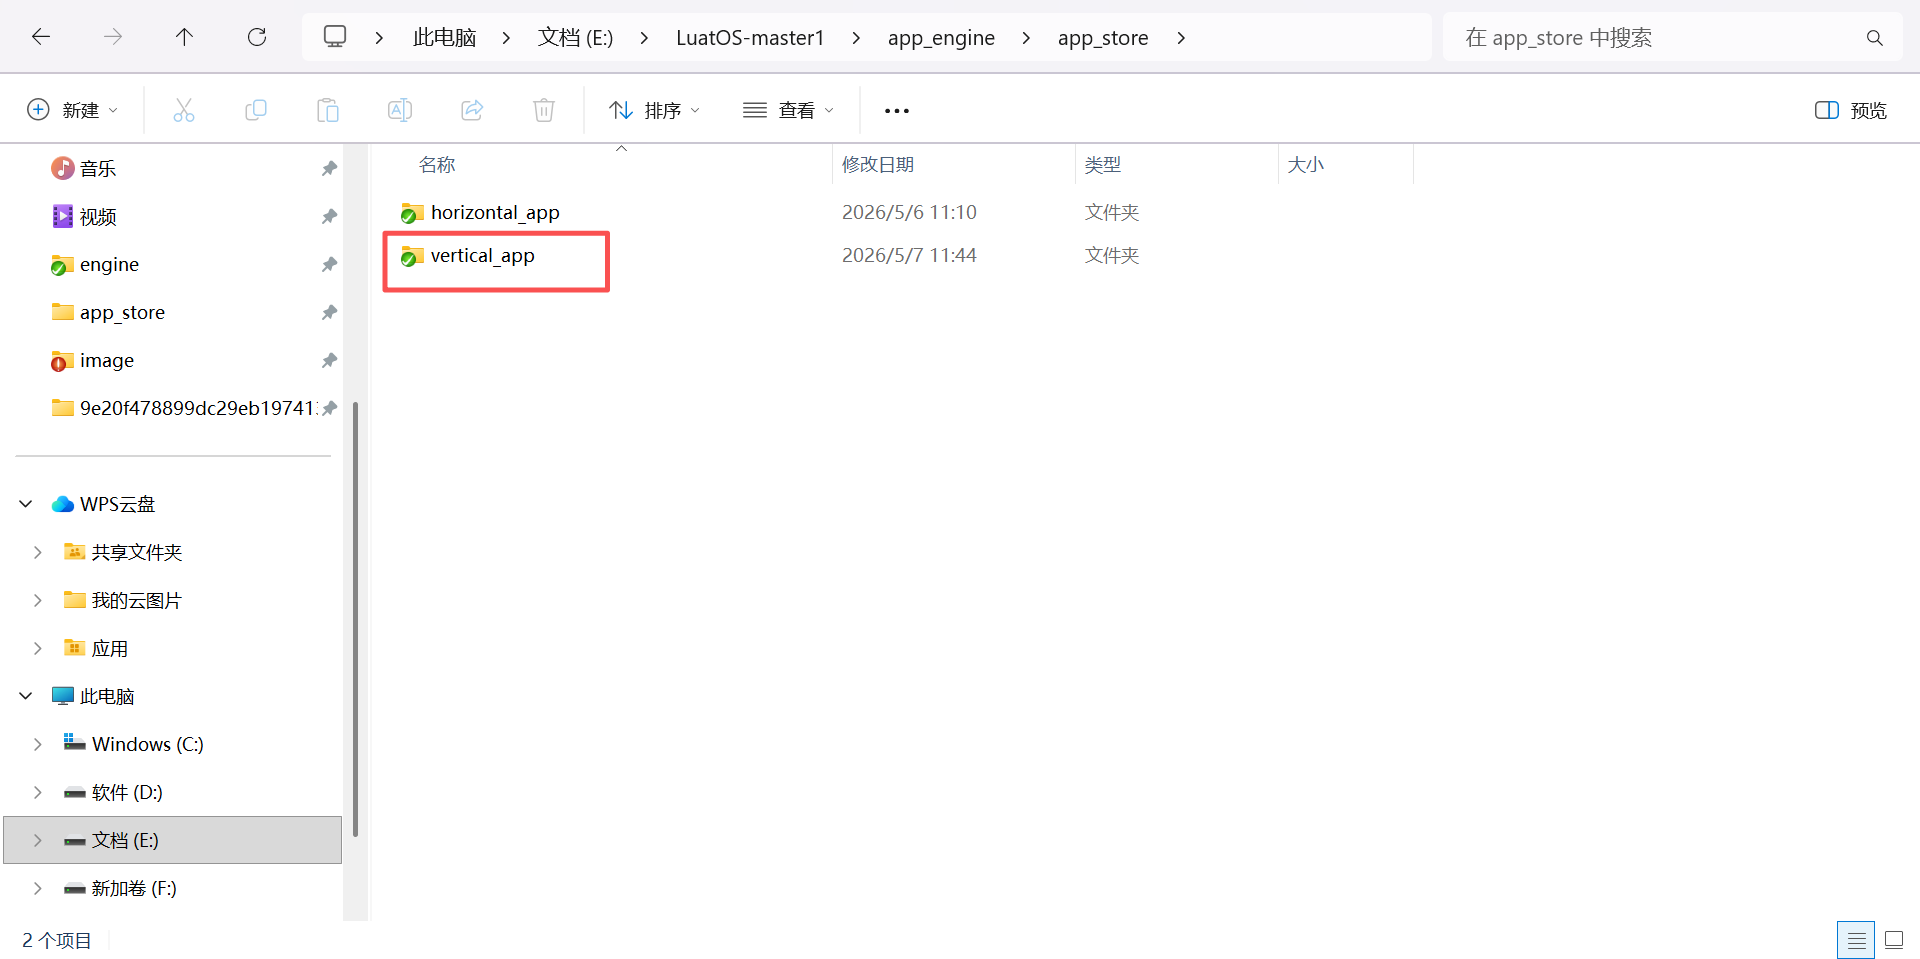Screen dimensions: 1920x959
Task: Click the app_engine breadcrumb
Action: point(941,38)
